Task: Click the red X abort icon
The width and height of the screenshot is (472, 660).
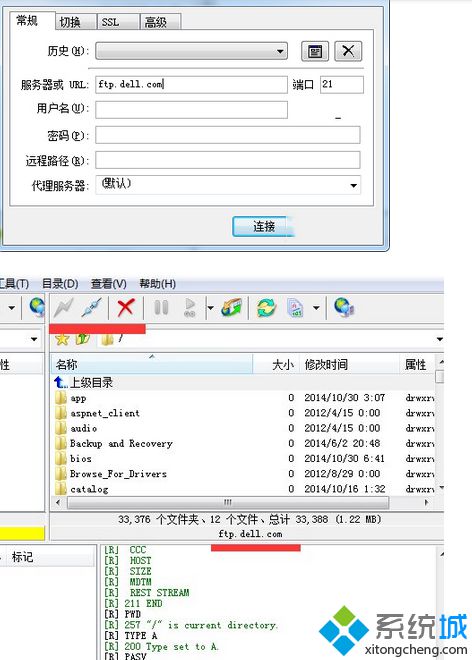Action: pos(125,308)
